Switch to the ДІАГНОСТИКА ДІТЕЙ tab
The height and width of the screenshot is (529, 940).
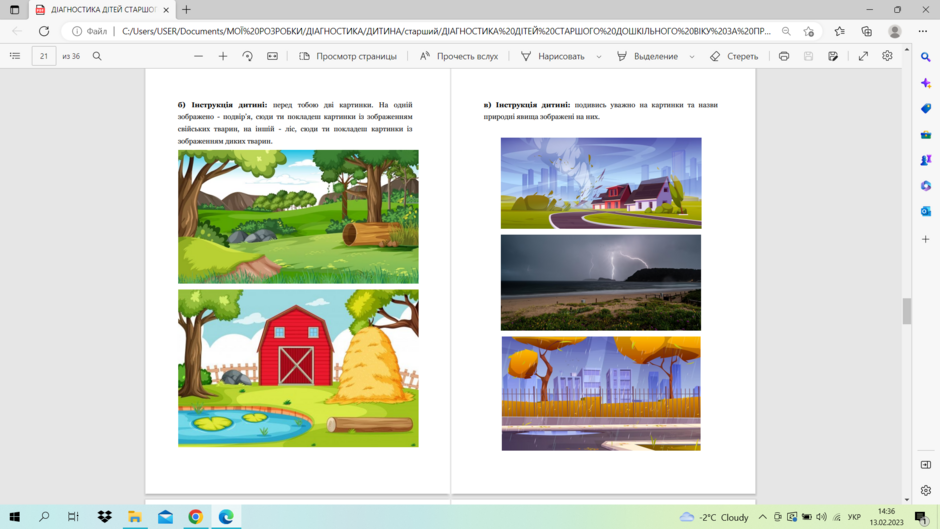tap(102, 10)
